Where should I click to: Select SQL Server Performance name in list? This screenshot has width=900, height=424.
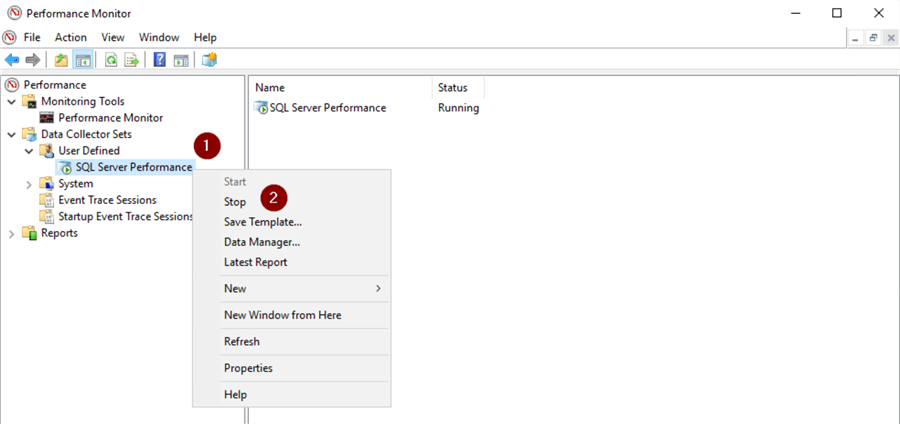pyautogui.click(x=328, y=108)
